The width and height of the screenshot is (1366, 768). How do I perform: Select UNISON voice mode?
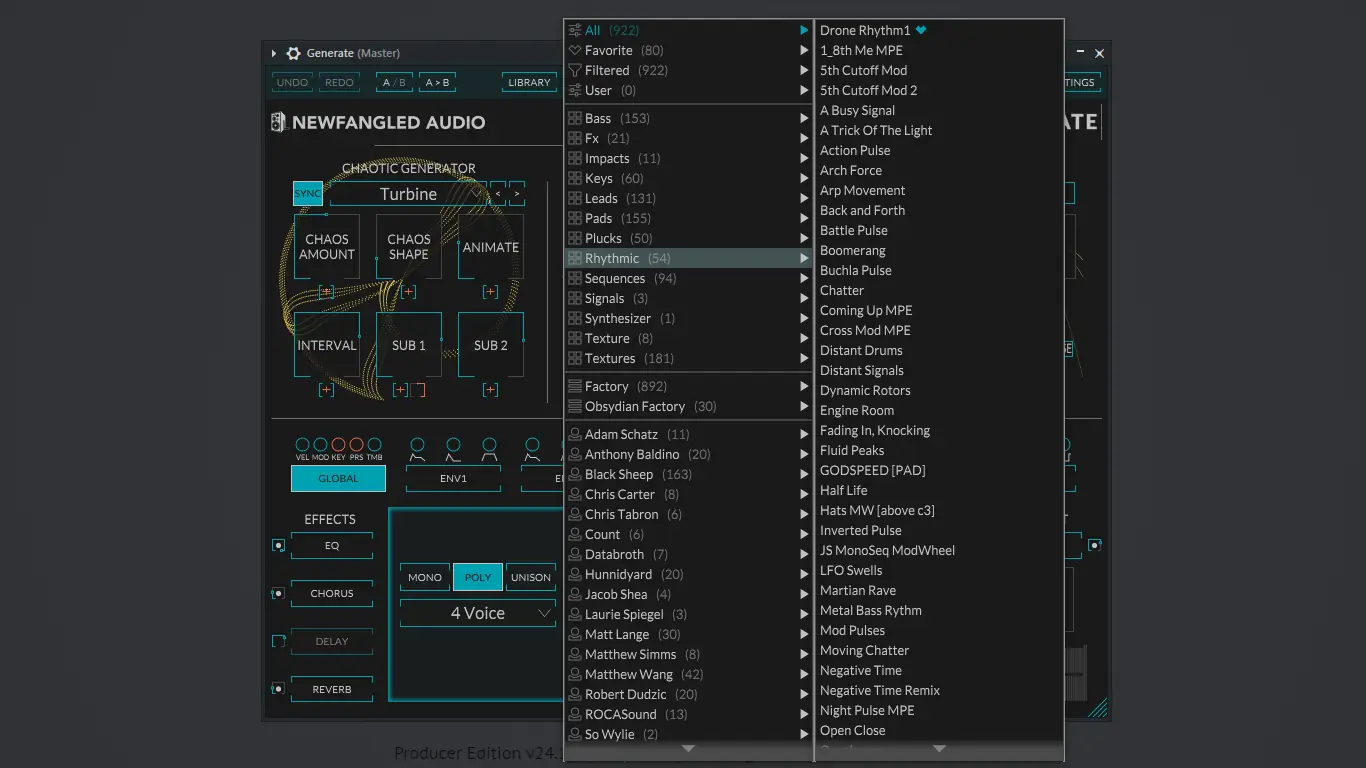(531, 577)
